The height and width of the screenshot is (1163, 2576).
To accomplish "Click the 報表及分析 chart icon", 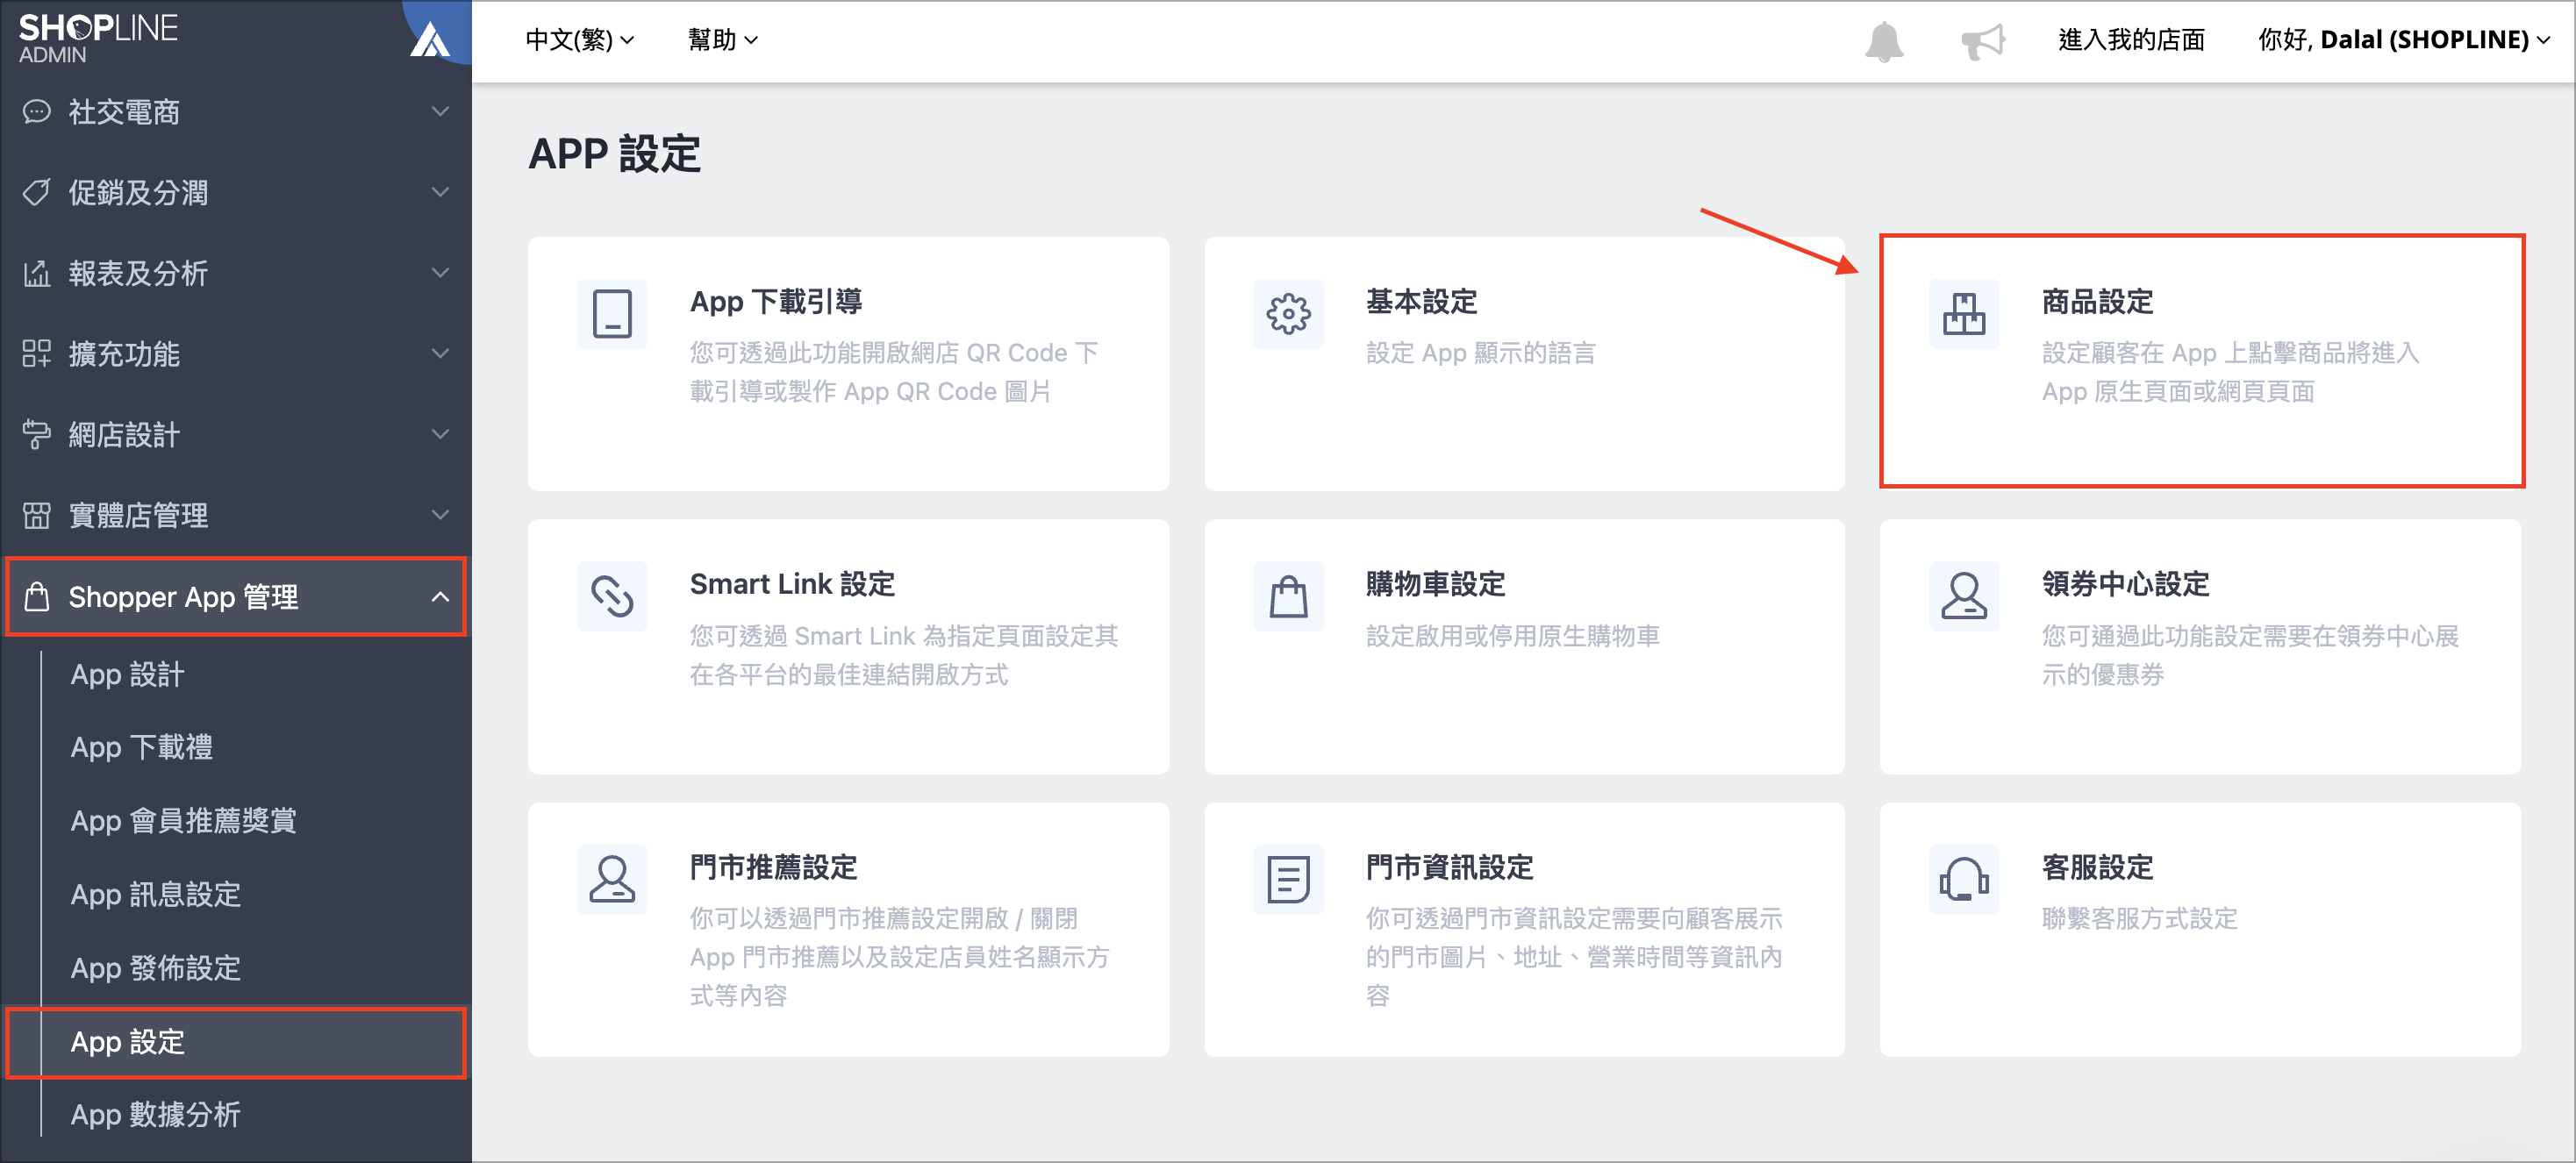I will point(37,273).
